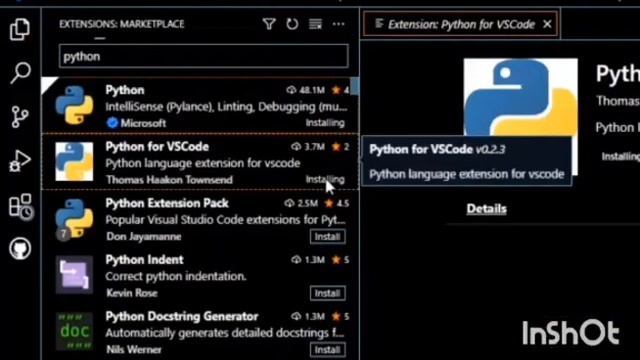Close the Extension: Python for VSCode tab
This screenshot has height=360, width=640.
pyautogui.click(x=547, y=24)
